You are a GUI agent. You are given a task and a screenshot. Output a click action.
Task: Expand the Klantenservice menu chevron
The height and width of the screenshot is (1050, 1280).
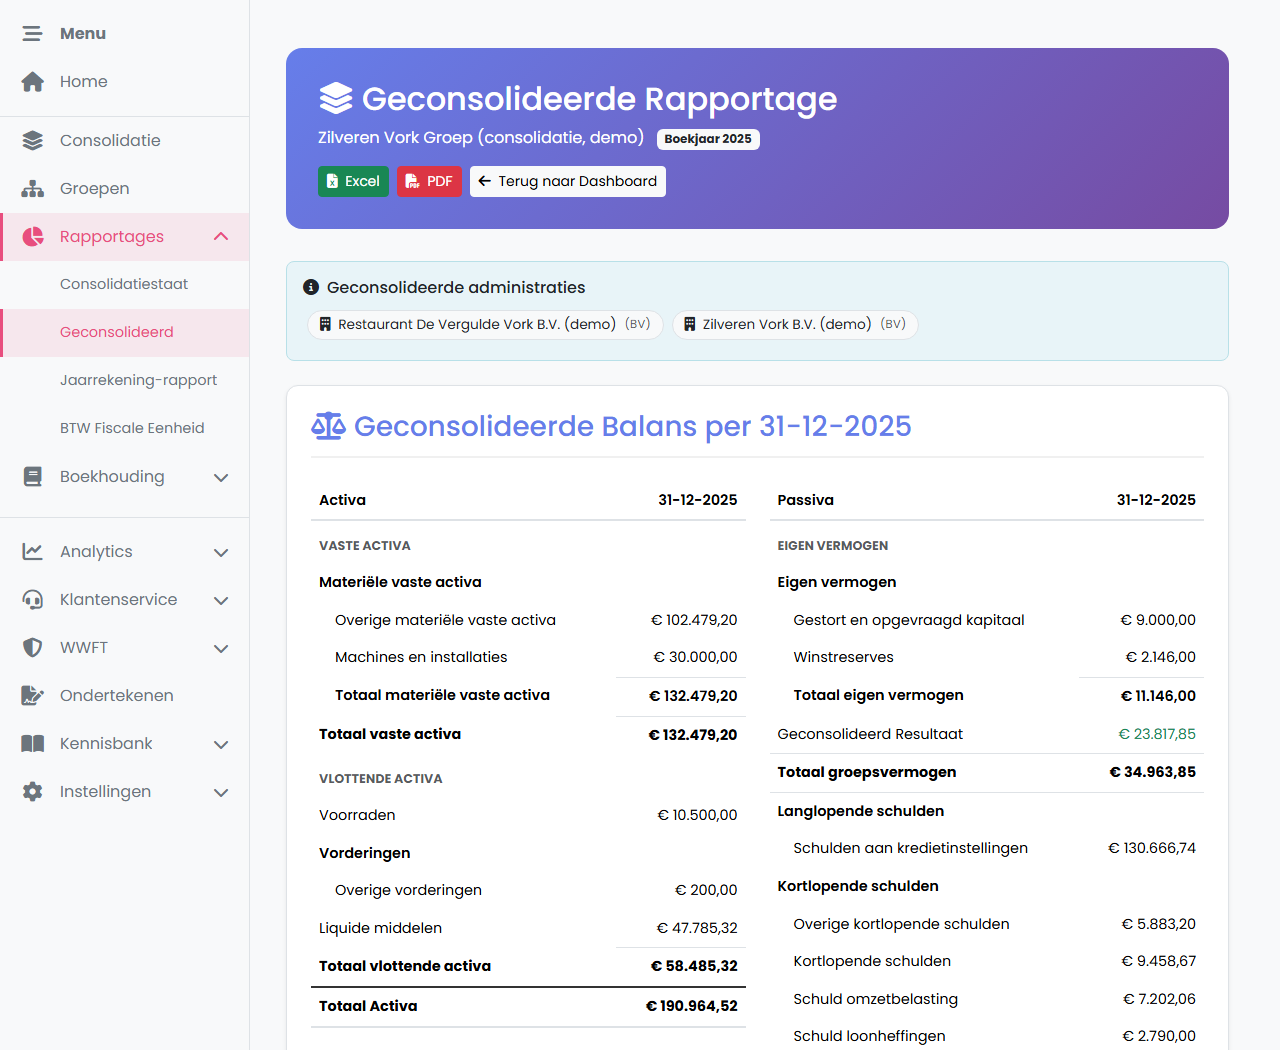click(x=221, y=600)
